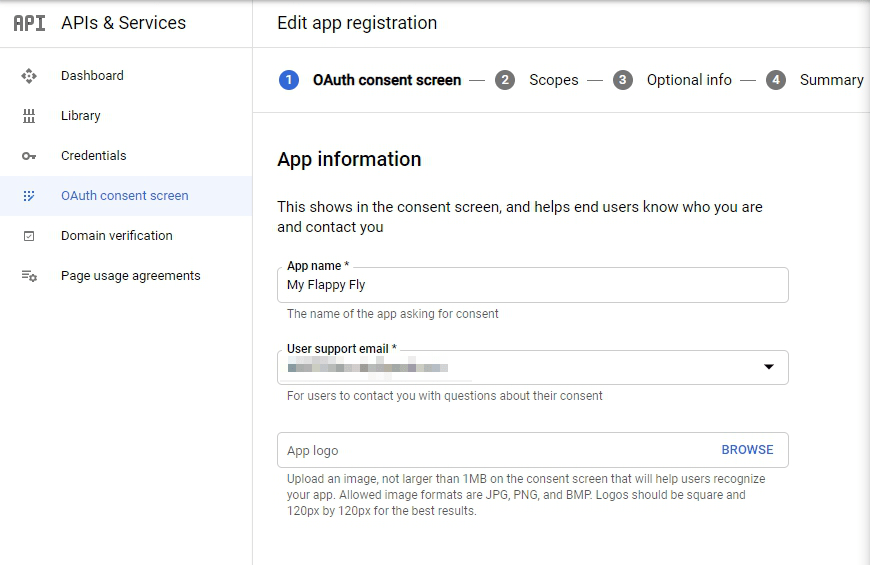Click the Domain verification checkbox icon
This screenshot has width=870, height=565.
click(29, 236)
